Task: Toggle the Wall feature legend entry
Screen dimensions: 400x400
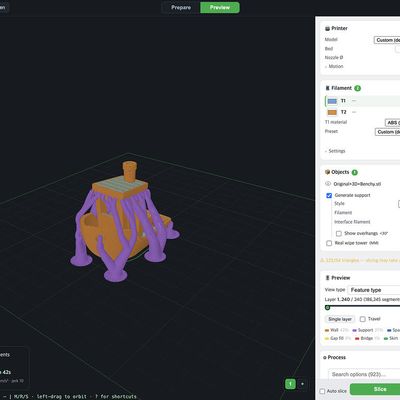Action: (x=337, y=330)
